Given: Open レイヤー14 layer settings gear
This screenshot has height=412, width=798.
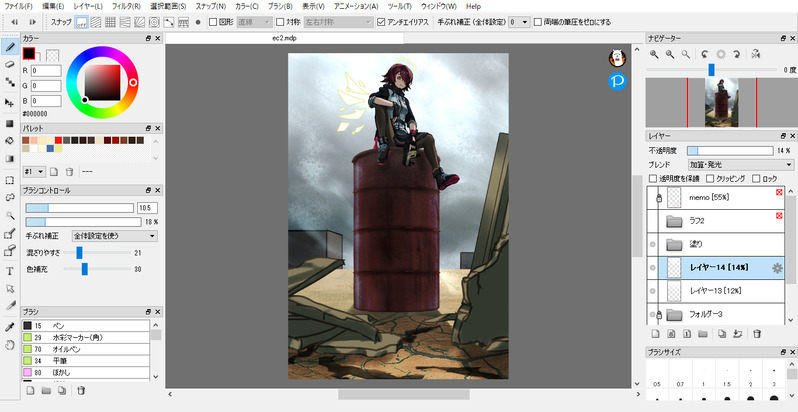Looking at the screenshot, I should pyautogui.click(x=777, y=268).
